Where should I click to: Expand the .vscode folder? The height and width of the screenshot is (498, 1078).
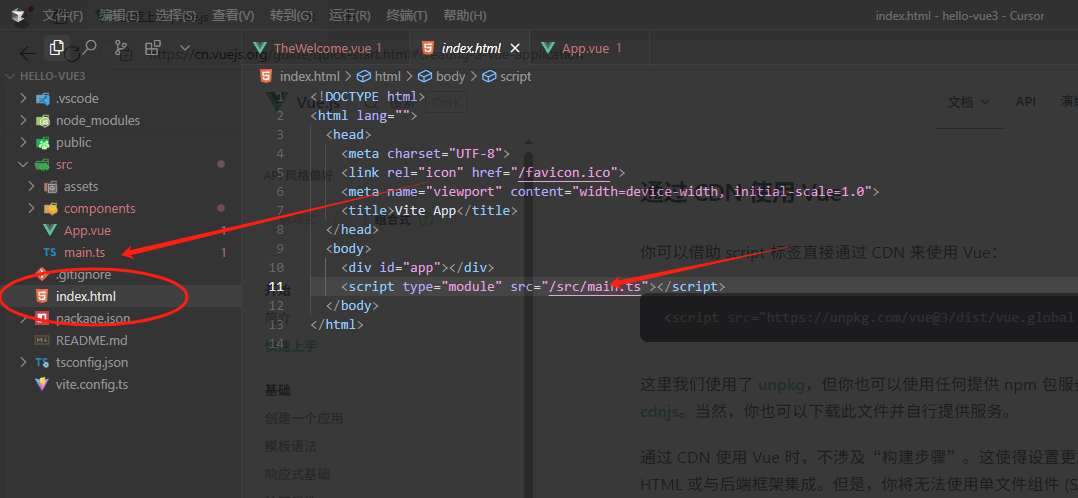[23, 98]
